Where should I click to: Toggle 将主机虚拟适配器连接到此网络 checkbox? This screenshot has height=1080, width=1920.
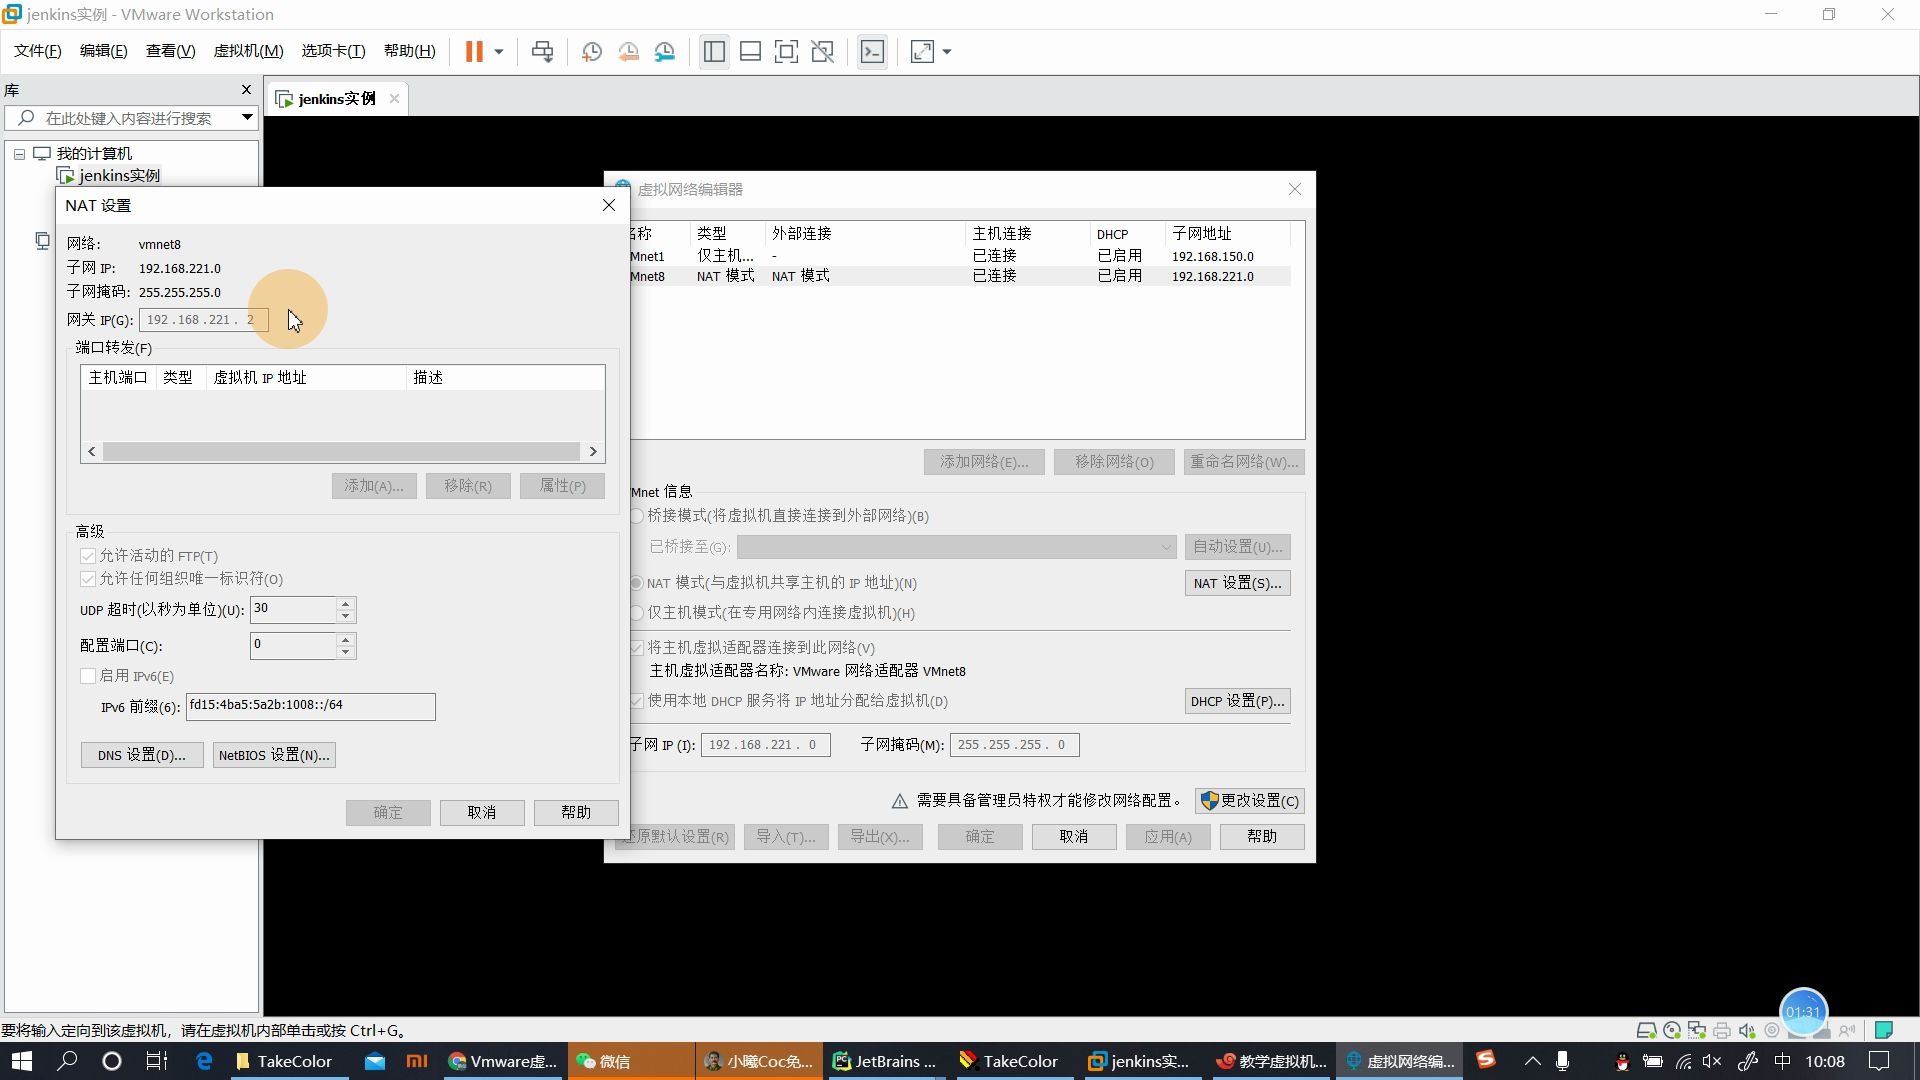coord(637,648)
